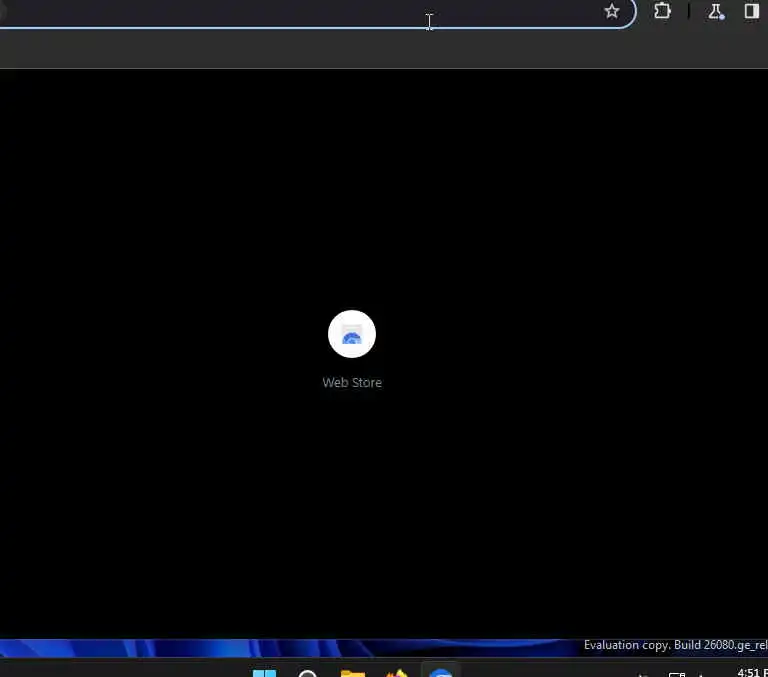The height and width of the screenshot is (677, 768).
Task: Open the taskbar clock showing 4:51
Action: 752,673
